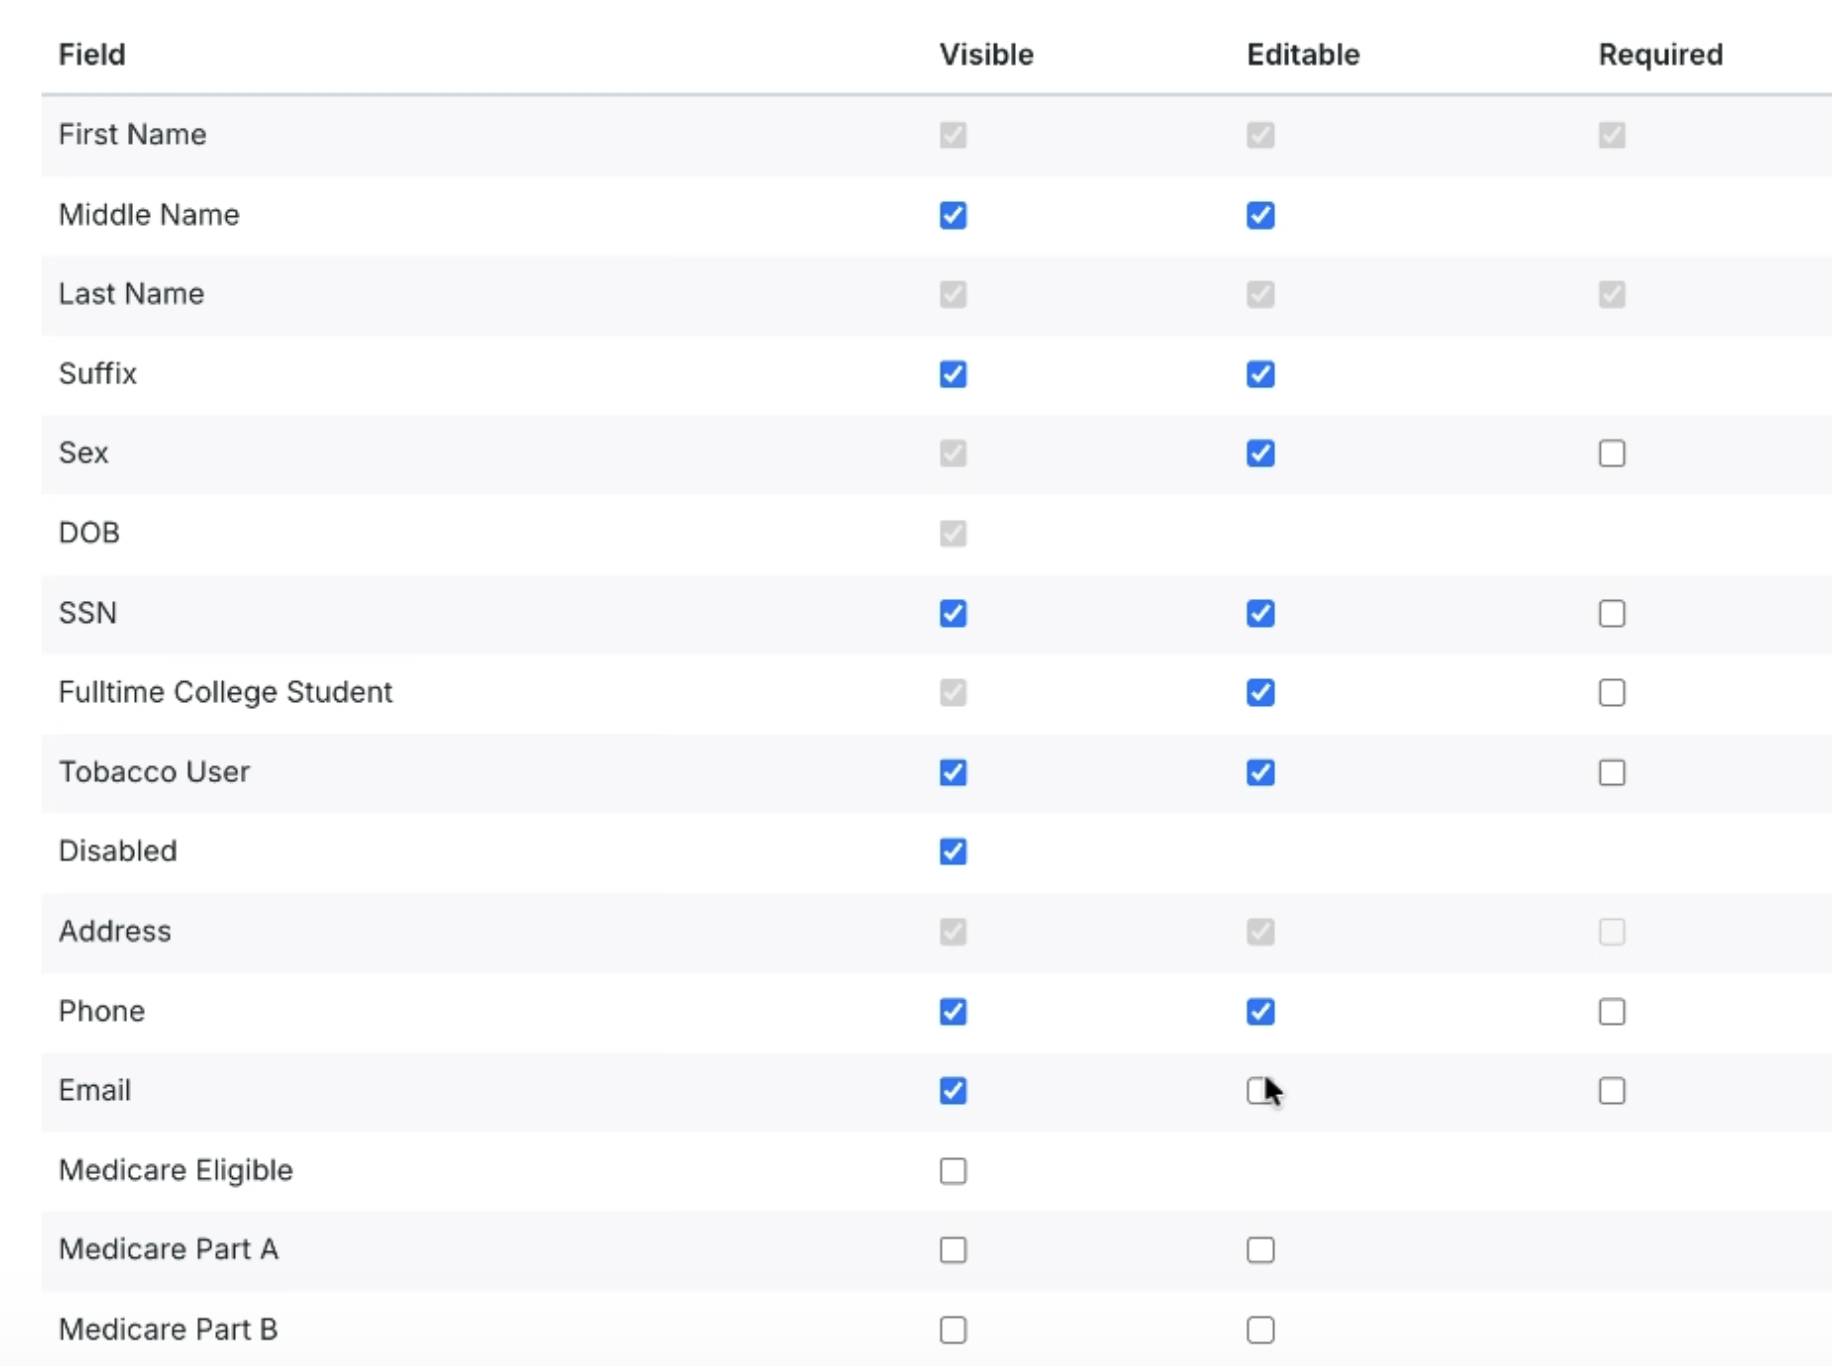Image resolution: width=1832 pixels, height=1366 pixels.
Task: Click disabled Editable checkbox for Last Name
Action: (1260, 294)
